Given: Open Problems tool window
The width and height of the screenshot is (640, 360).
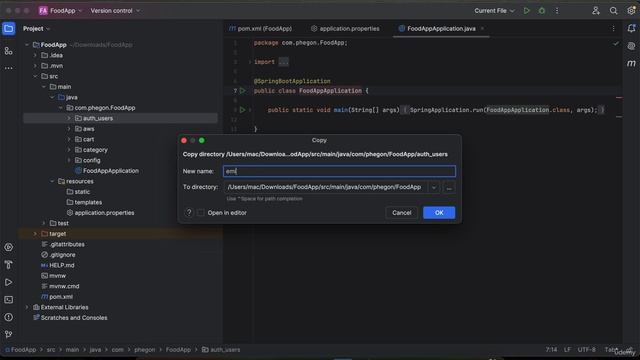Looking at the screenshot, I should click(9, 317).
